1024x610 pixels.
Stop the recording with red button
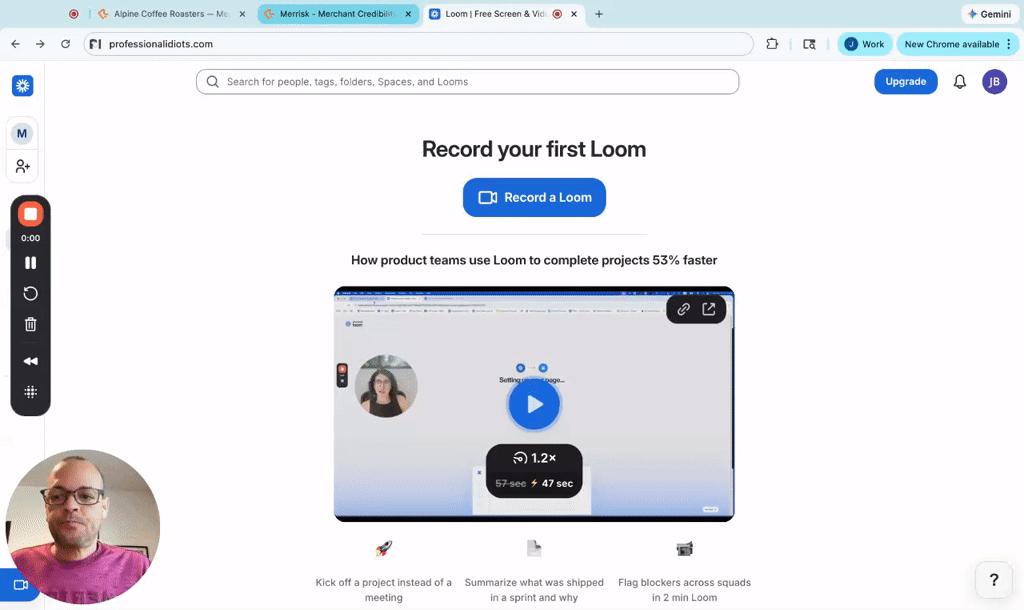(30, 214)
